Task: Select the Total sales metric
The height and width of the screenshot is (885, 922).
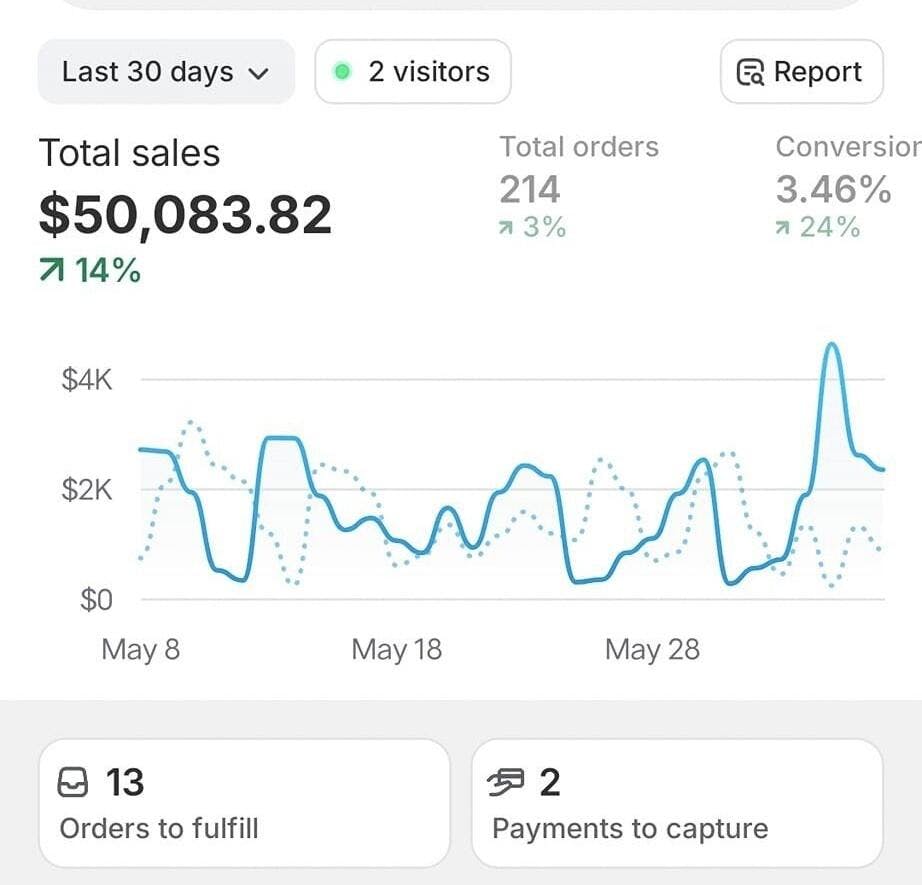Action: pos(130,153)
